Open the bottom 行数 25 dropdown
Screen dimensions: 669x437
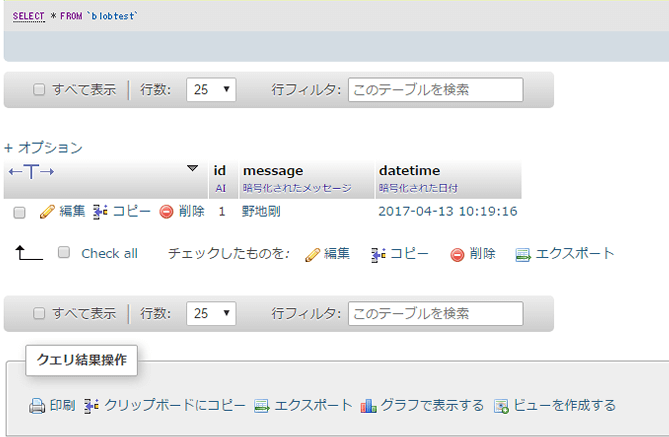pyautogui.click(x=211, y=314)
